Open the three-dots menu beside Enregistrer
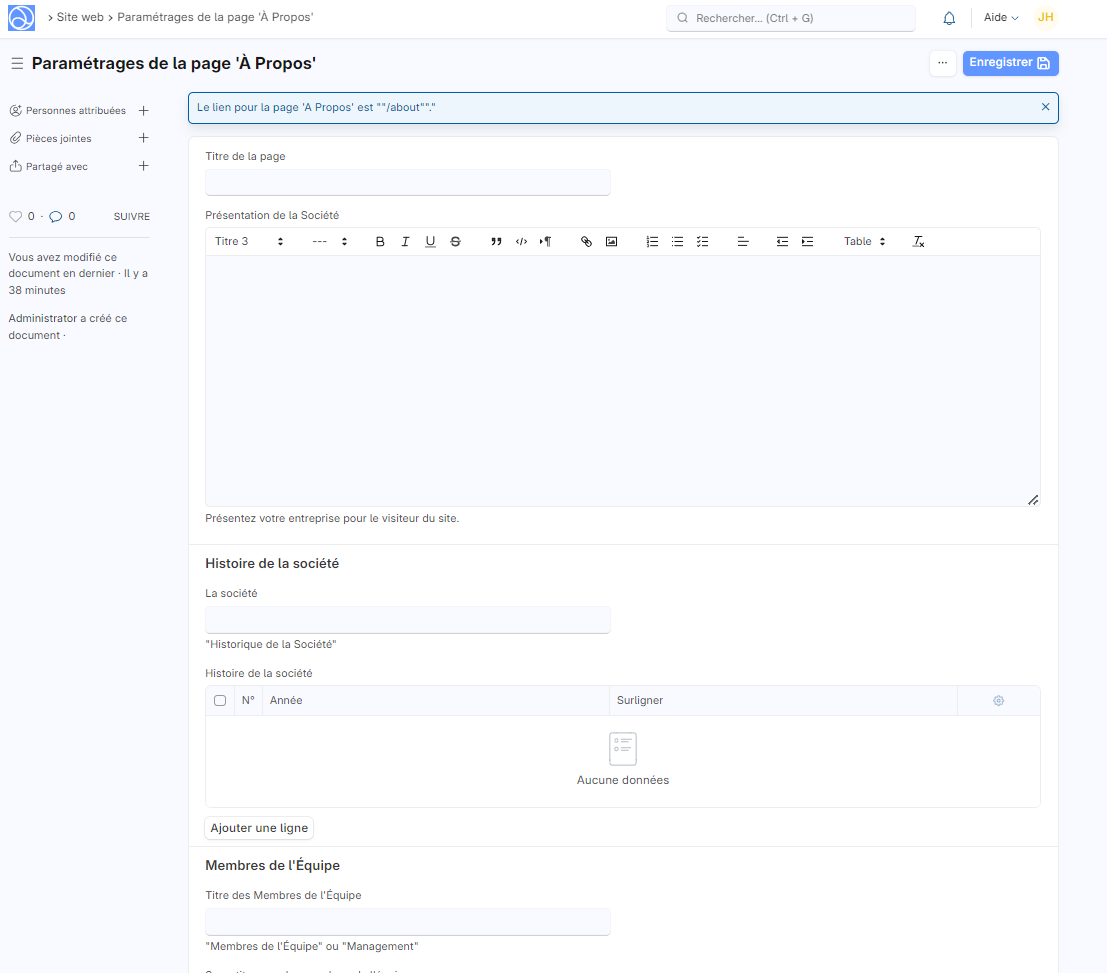1107x973 pixels. coord(942,63)
